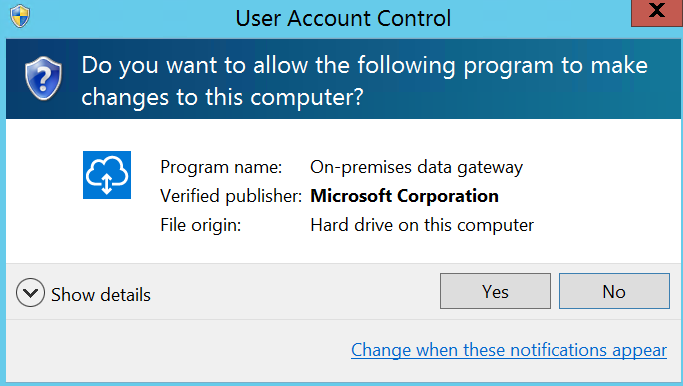
Task: Click the User Account Control title text
Action: 343,18
